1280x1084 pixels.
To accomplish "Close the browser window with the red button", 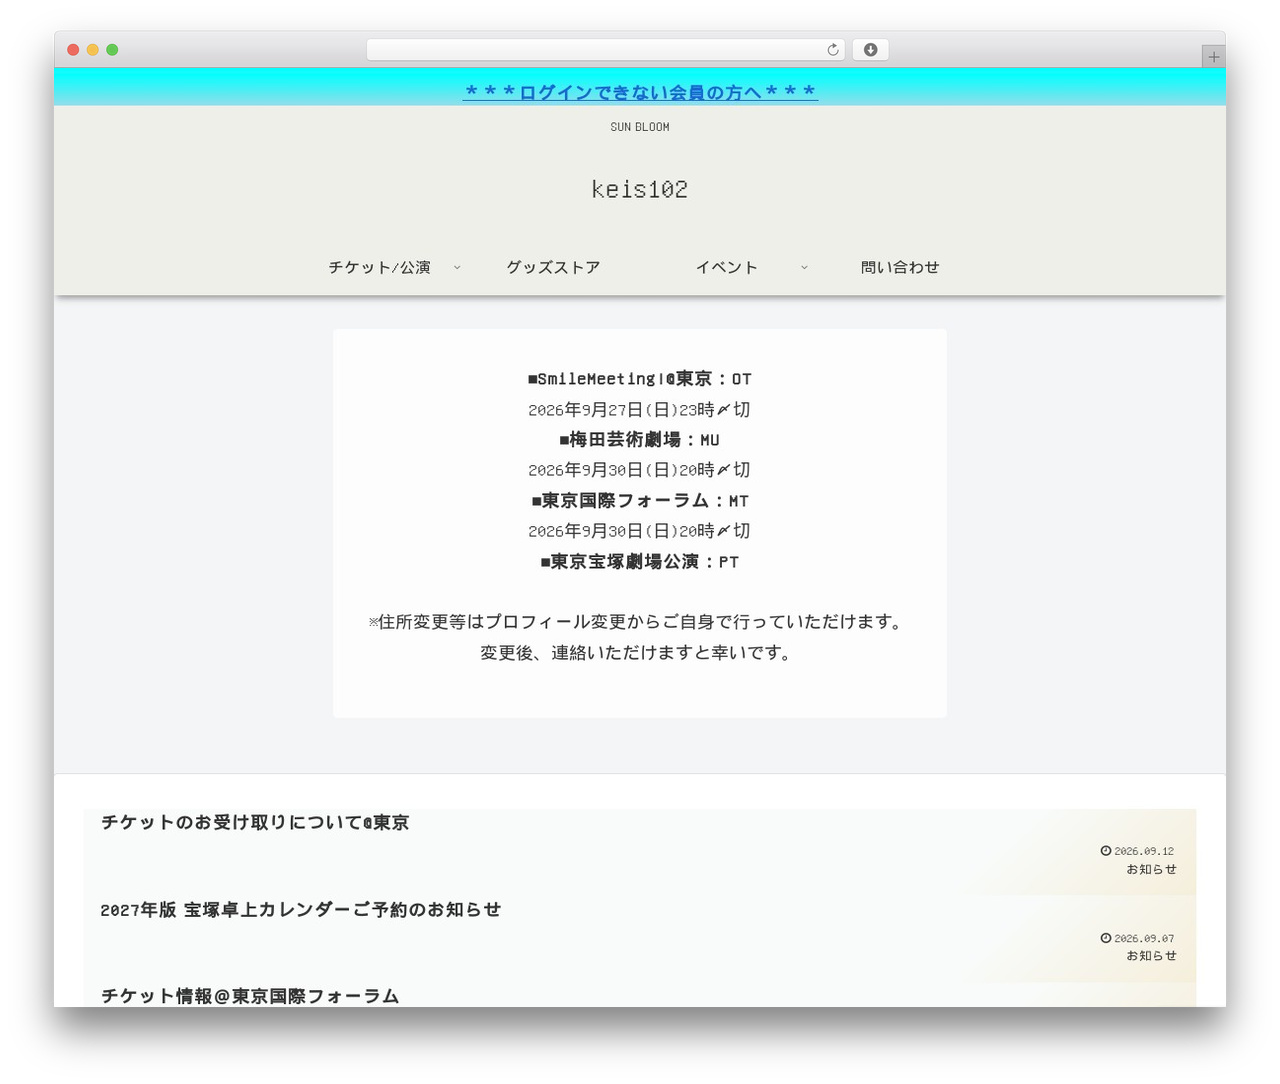I will click(x=73, y=50).
